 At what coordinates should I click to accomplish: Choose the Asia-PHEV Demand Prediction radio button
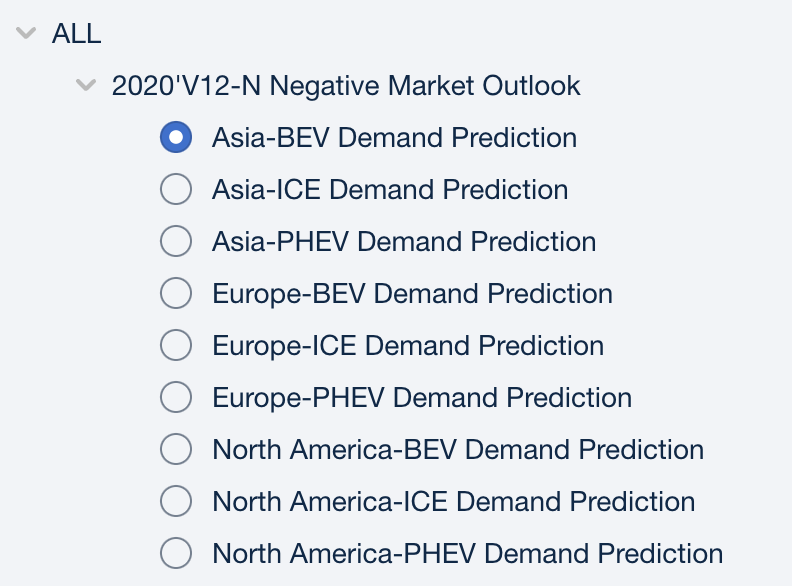click(x=176, y=242)
